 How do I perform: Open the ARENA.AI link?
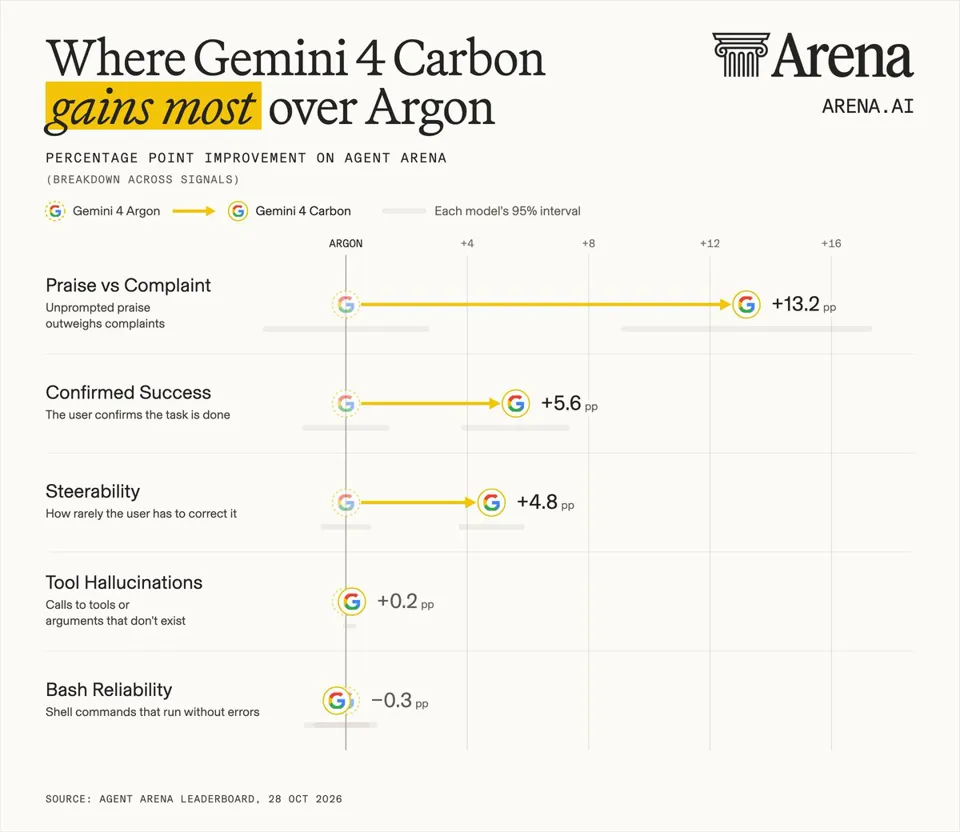pos(868,107)
